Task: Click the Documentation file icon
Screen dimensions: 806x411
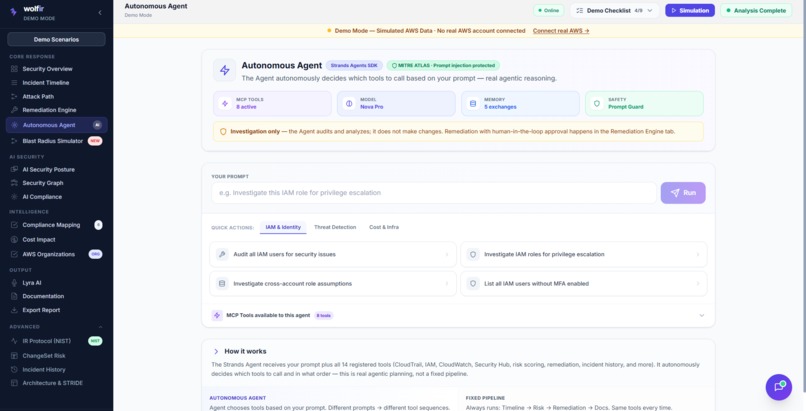Action: pos(14,296)
